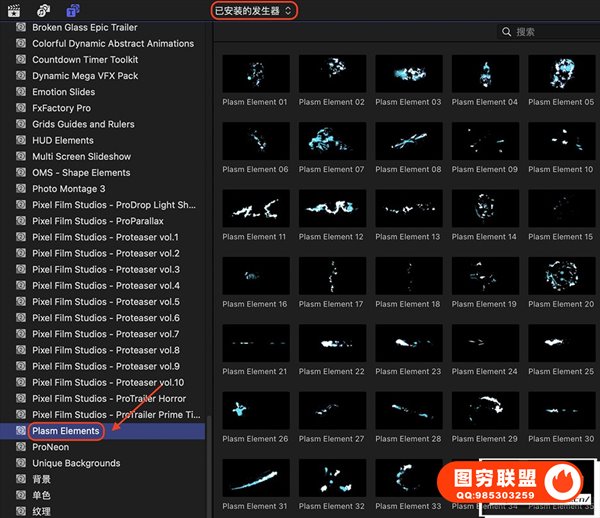Screen dimensions: 600x518
Task: Select the Plasm Element 01 thumbnail
Action: [255, 75]
